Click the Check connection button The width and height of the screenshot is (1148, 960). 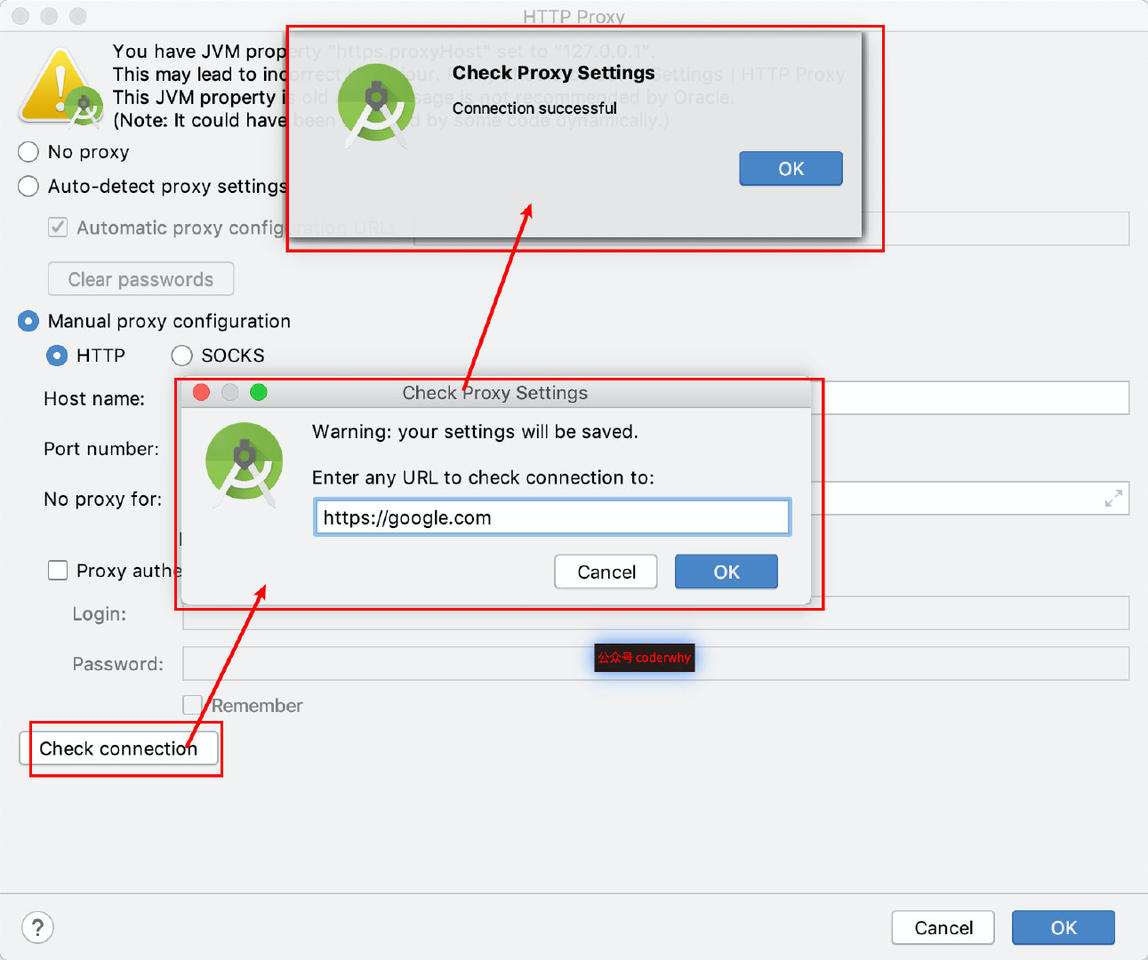119,748
